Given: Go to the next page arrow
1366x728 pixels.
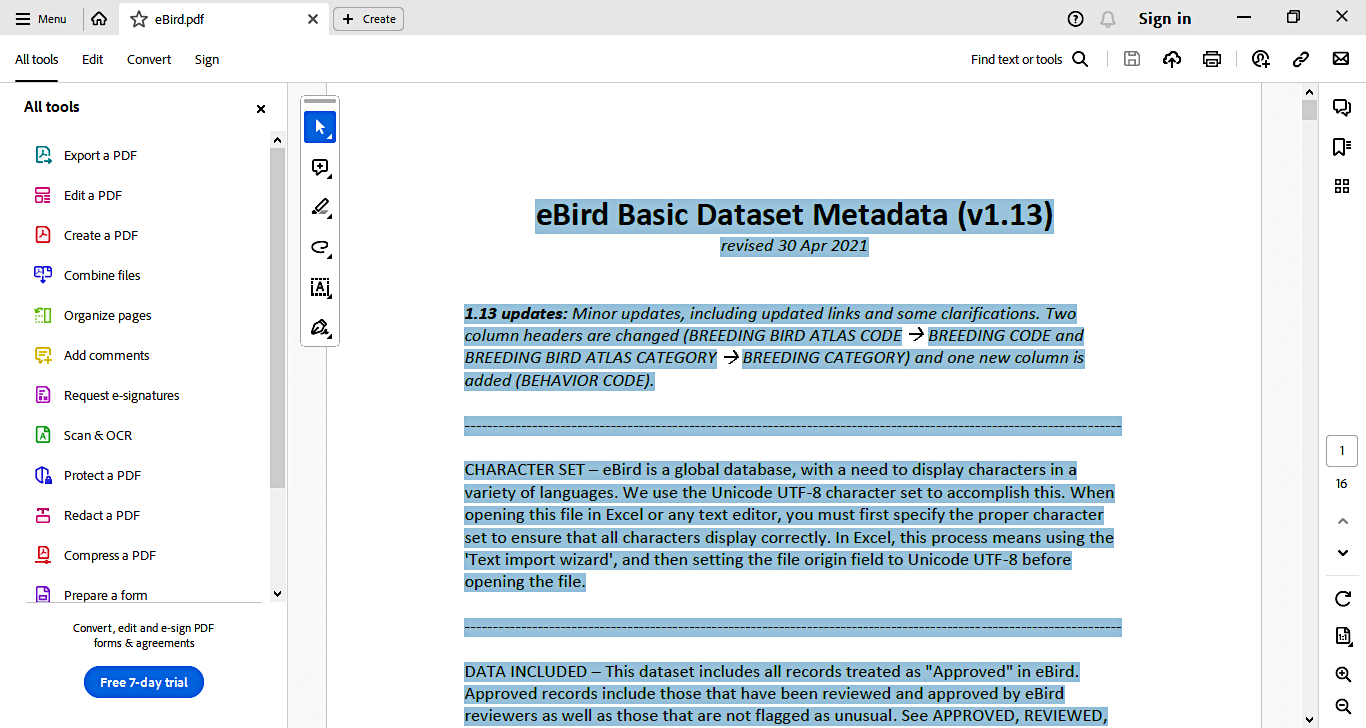Looking at the screenshot, I should (x=1343, y=553).
